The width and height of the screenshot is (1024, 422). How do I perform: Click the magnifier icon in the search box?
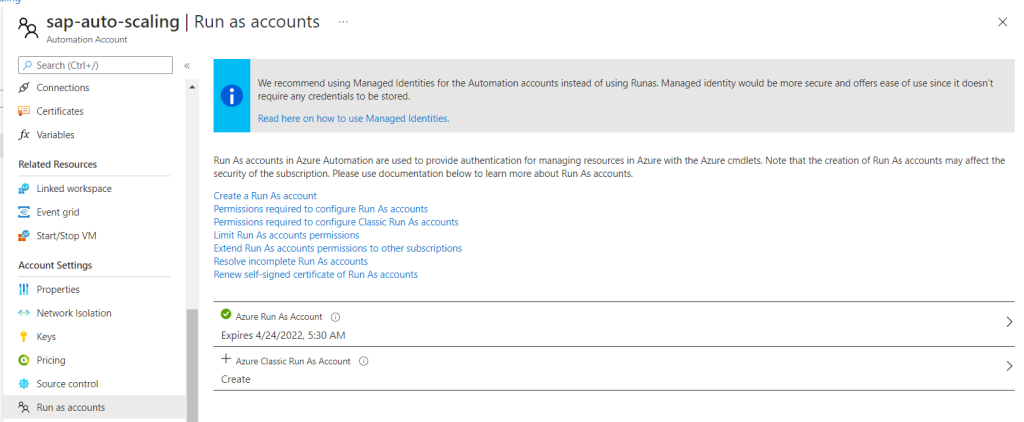click(27, 65)
